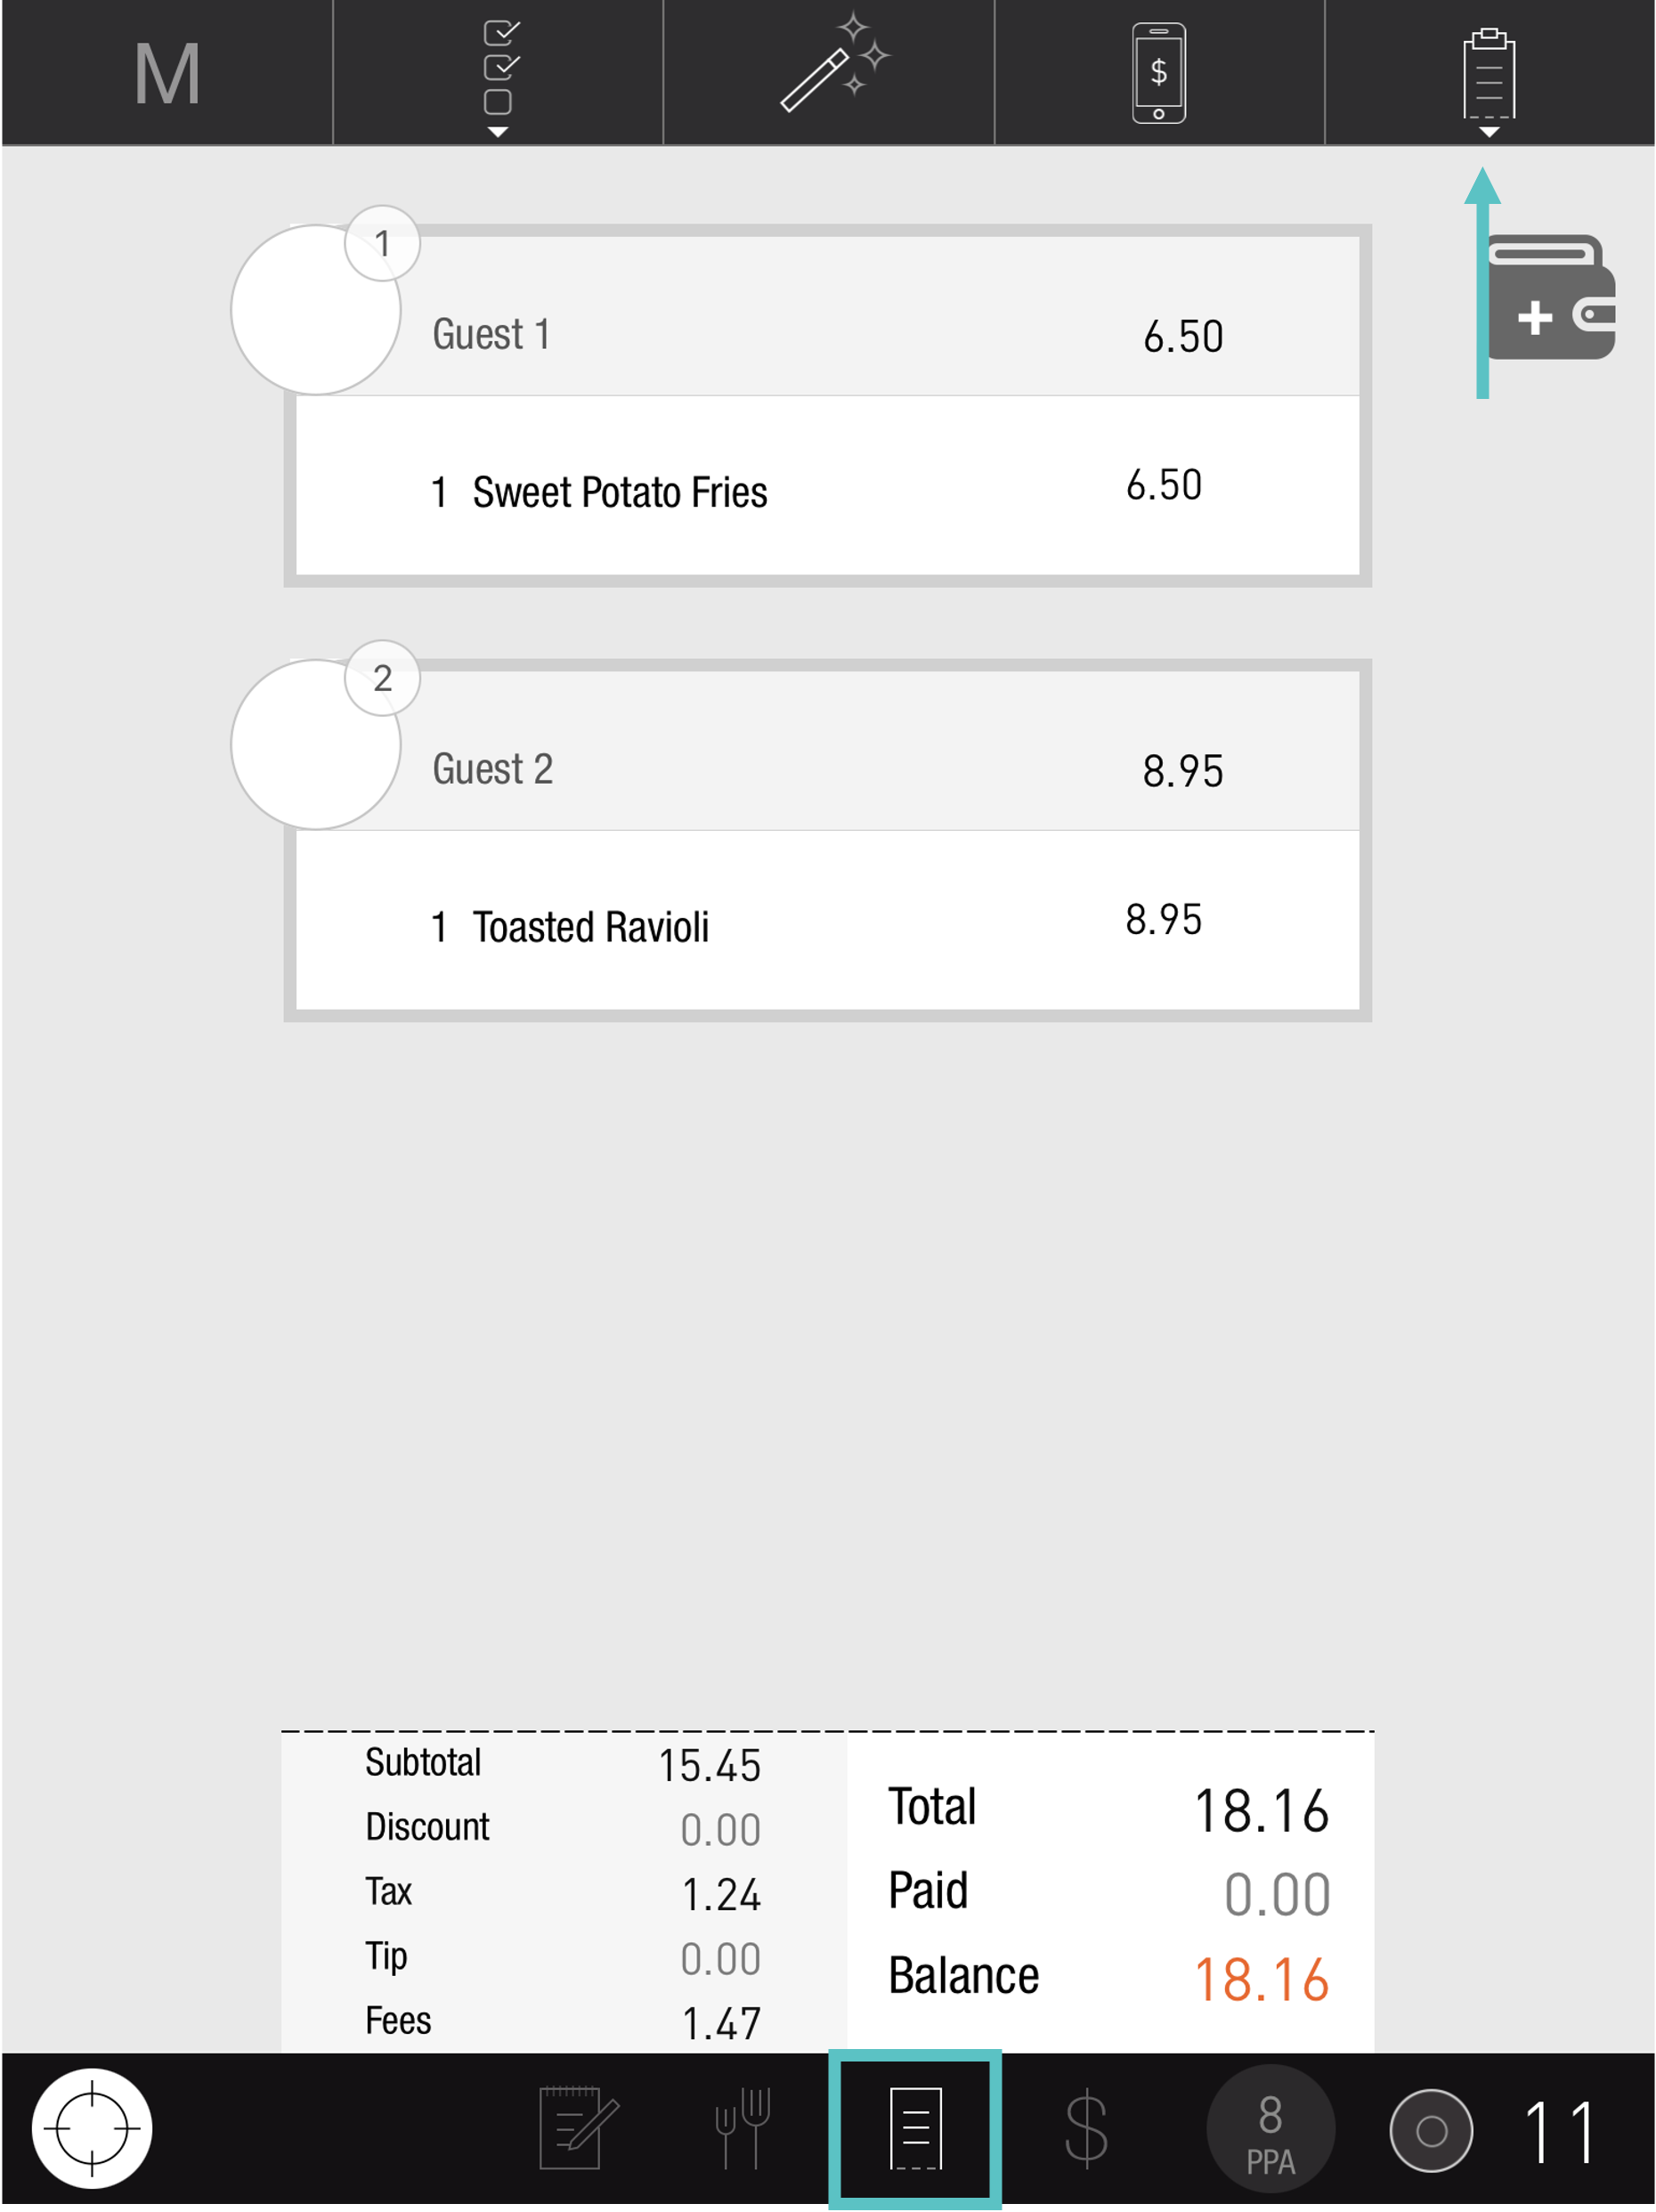Screen dimensions: 1656x2212
Task: Select the Guest 1 avatar circle
Action: coord(314,310)
